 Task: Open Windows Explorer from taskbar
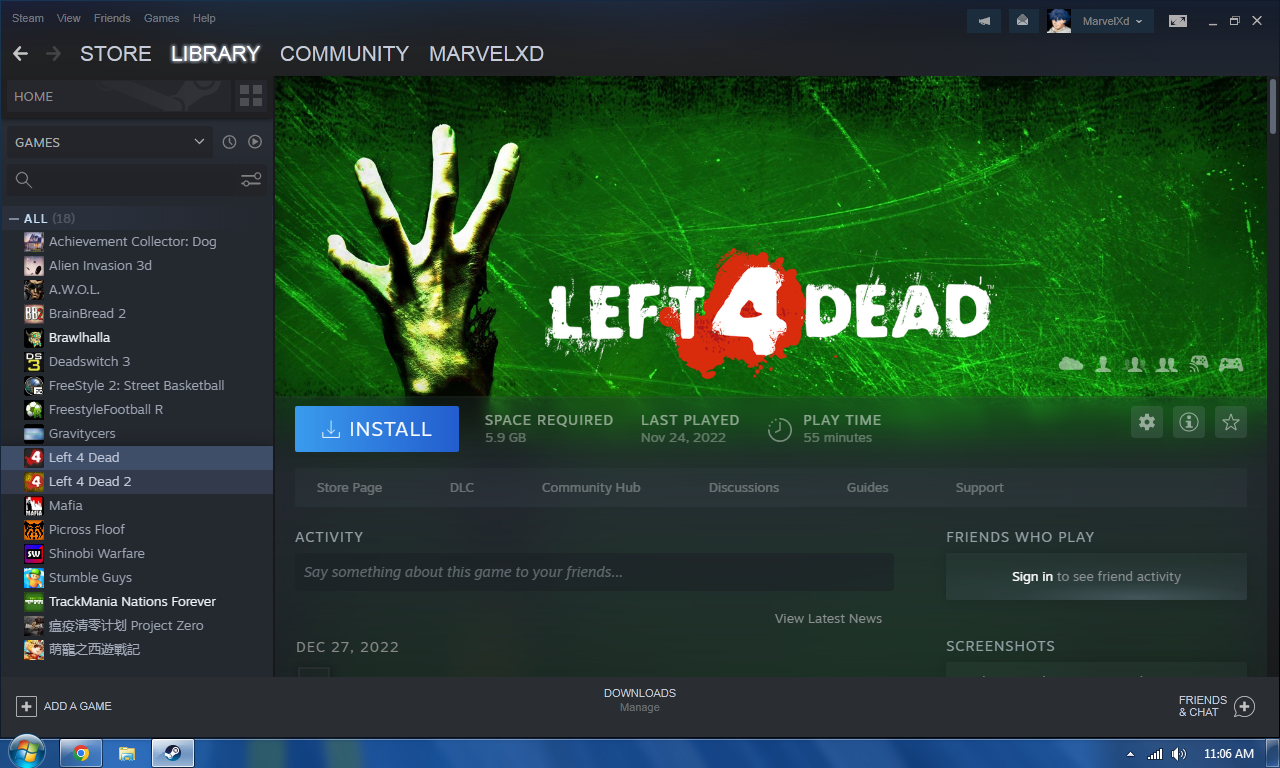coord(127,753)
